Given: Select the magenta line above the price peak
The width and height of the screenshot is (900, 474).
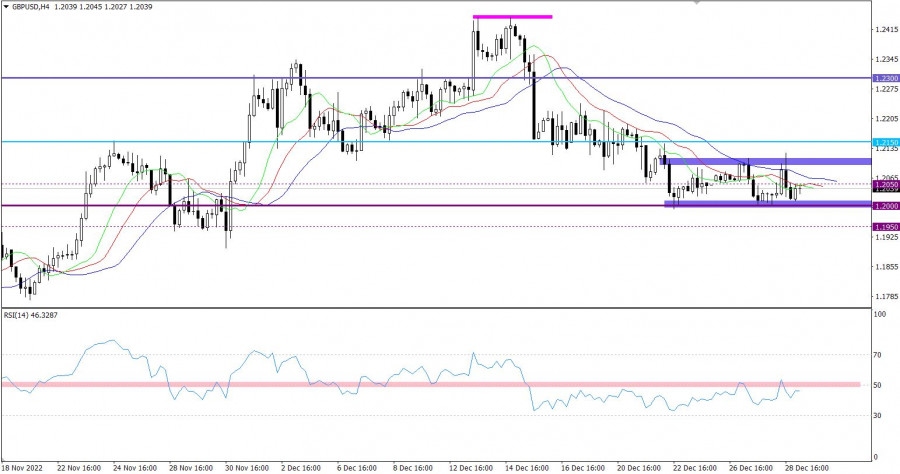Looking at the screenshot, I should 512,17.
